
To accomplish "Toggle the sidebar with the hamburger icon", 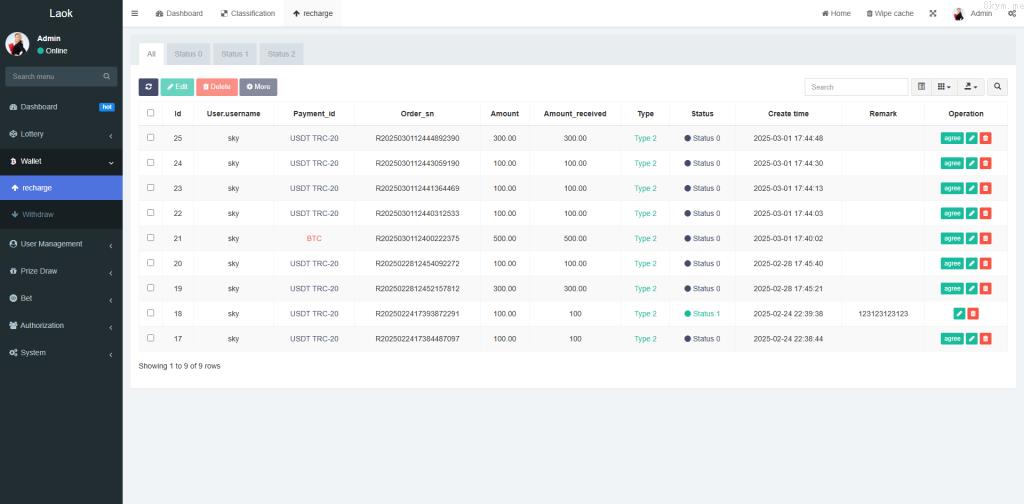I will tap(135, 14).
